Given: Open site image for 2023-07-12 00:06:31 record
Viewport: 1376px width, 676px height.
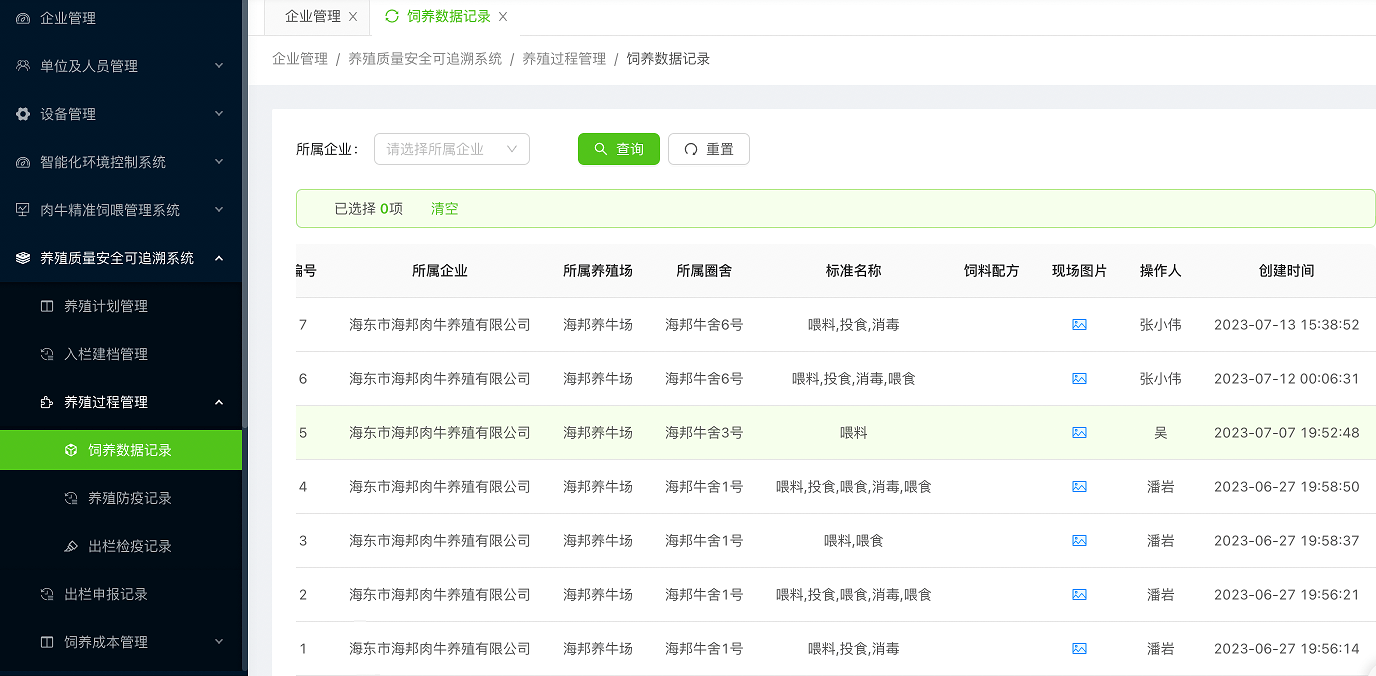Looking at the screenshot, I should coord(1079,379).
